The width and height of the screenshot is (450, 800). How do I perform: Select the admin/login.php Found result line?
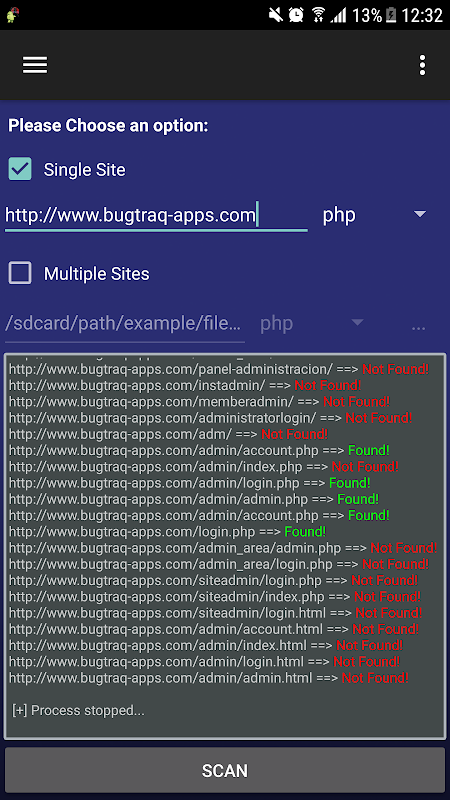tap(189, 483)
